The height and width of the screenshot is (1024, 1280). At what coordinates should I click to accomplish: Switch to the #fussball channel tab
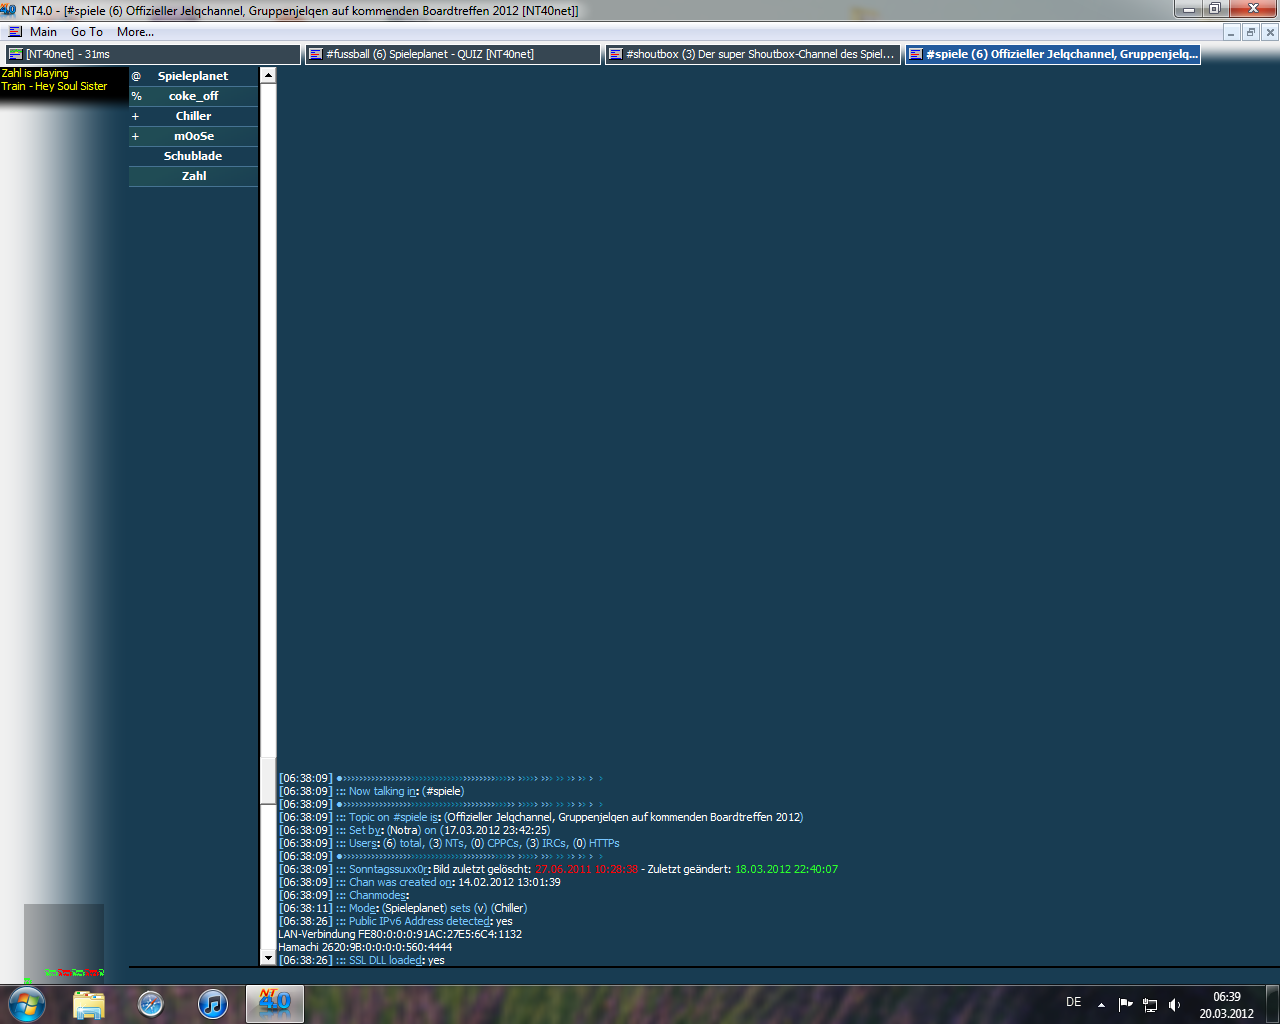pyautogui.click(x=452, y=54)
